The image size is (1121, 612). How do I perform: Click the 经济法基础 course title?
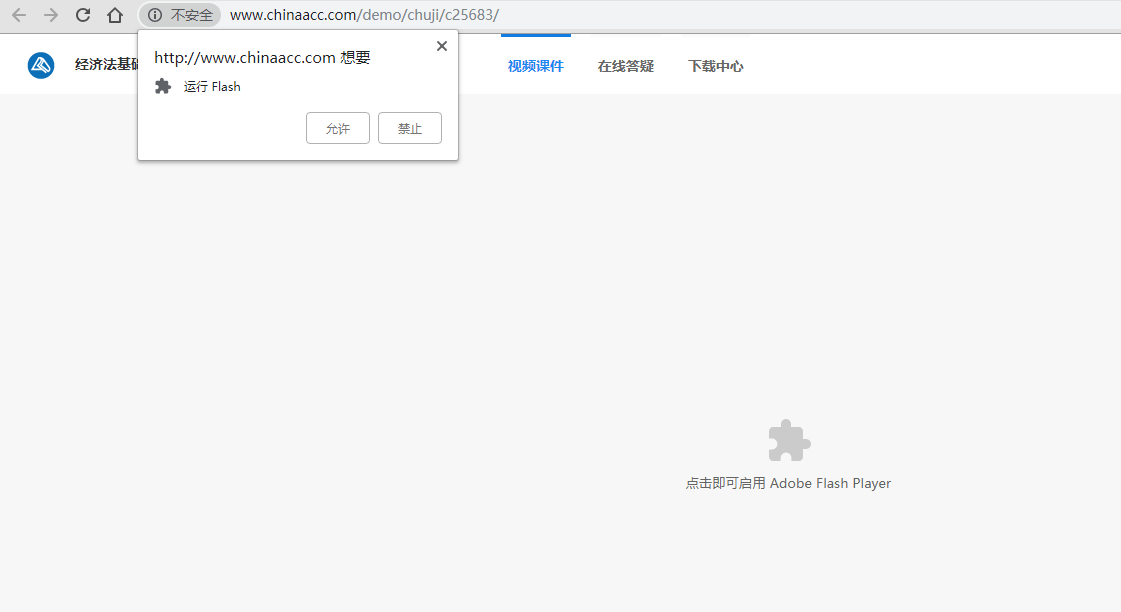(106, 66)
